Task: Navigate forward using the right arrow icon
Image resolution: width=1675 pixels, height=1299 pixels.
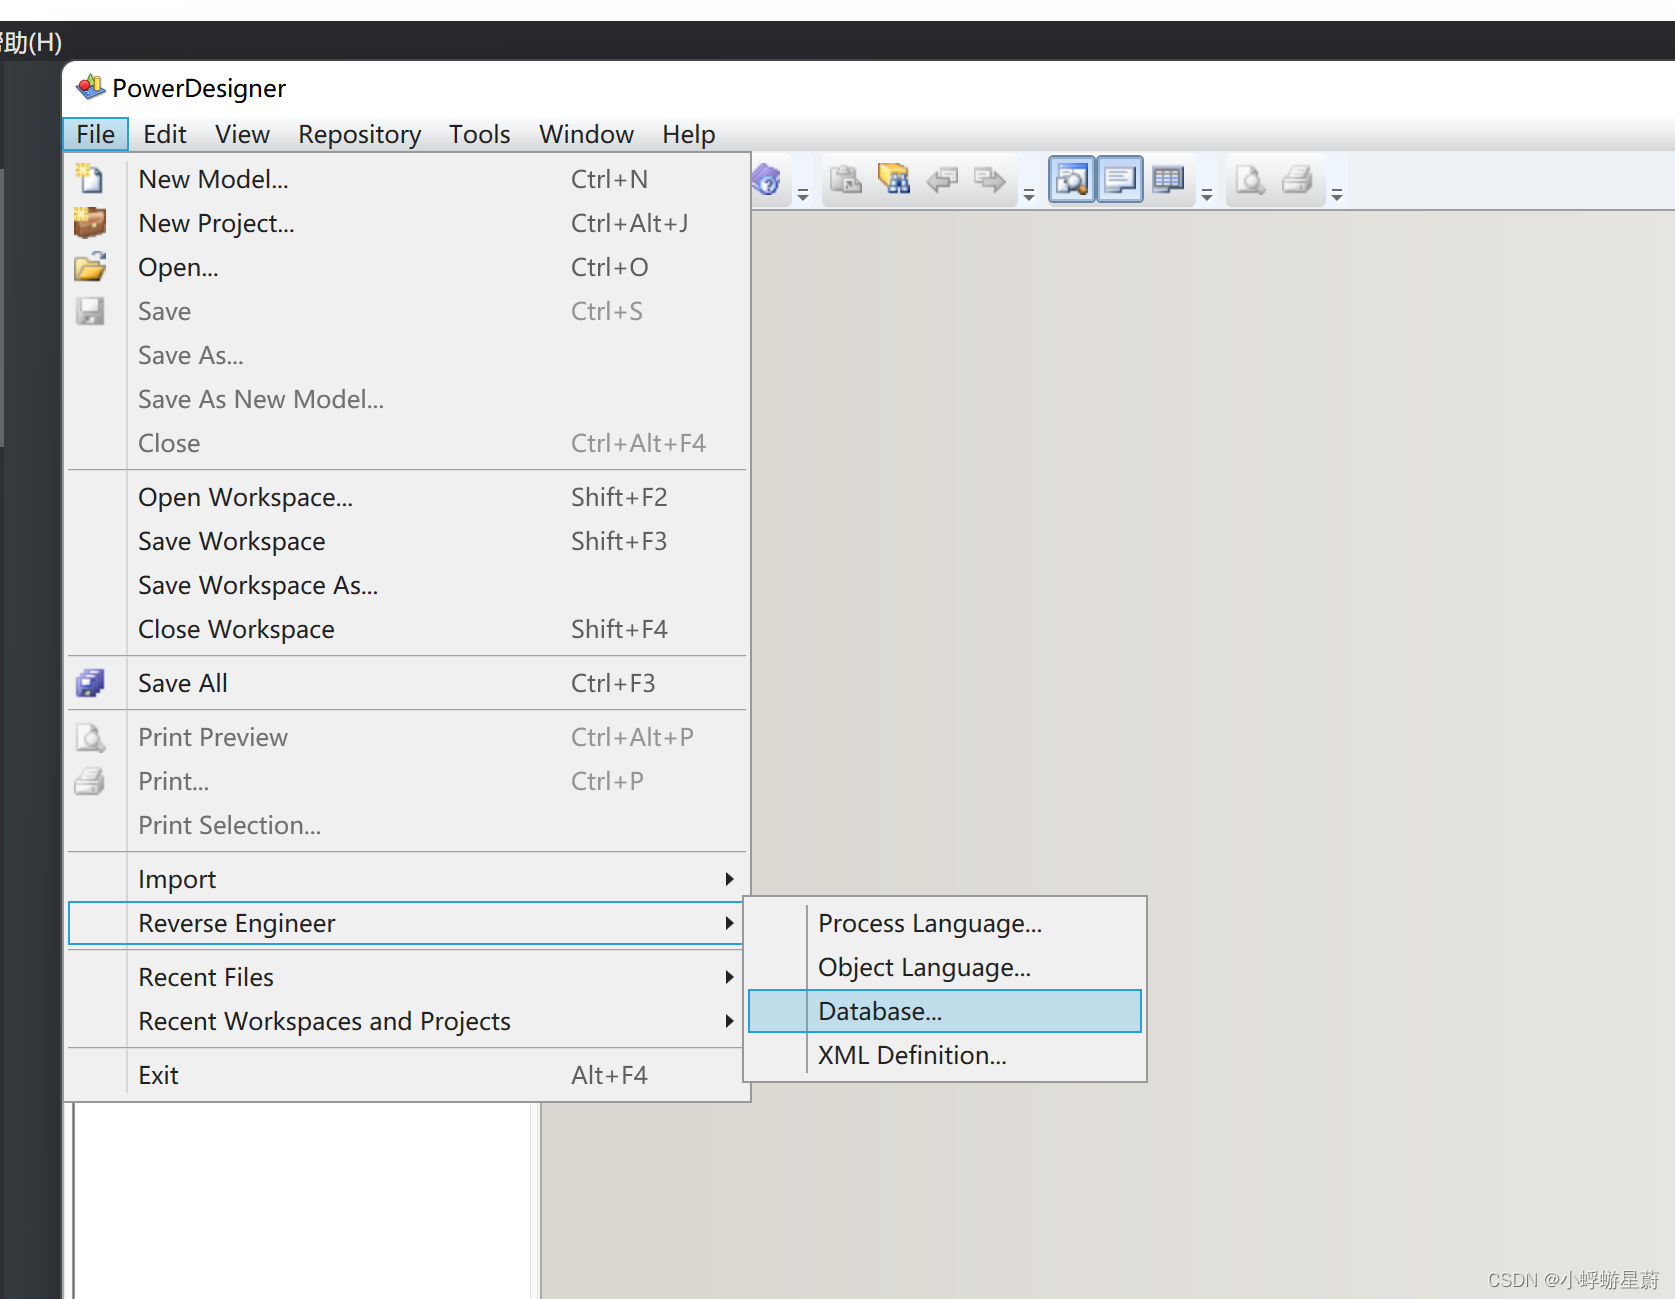Action: coord(989,180)
